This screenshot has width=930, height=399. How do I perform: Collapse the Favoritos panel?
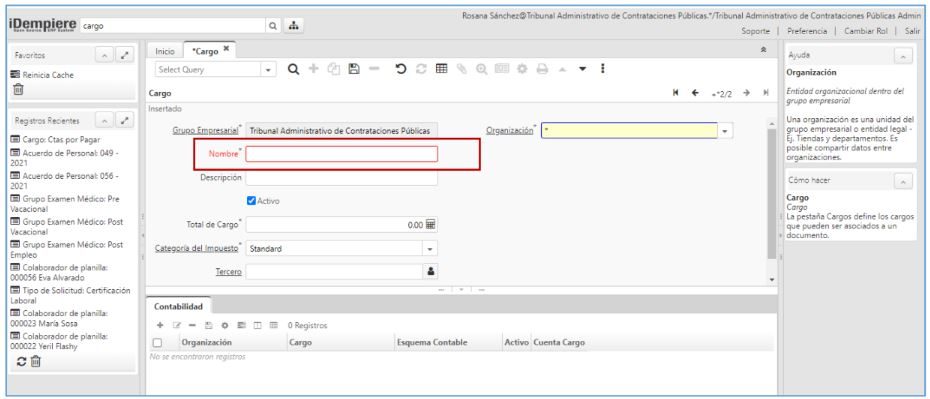[x=104, y=55]
